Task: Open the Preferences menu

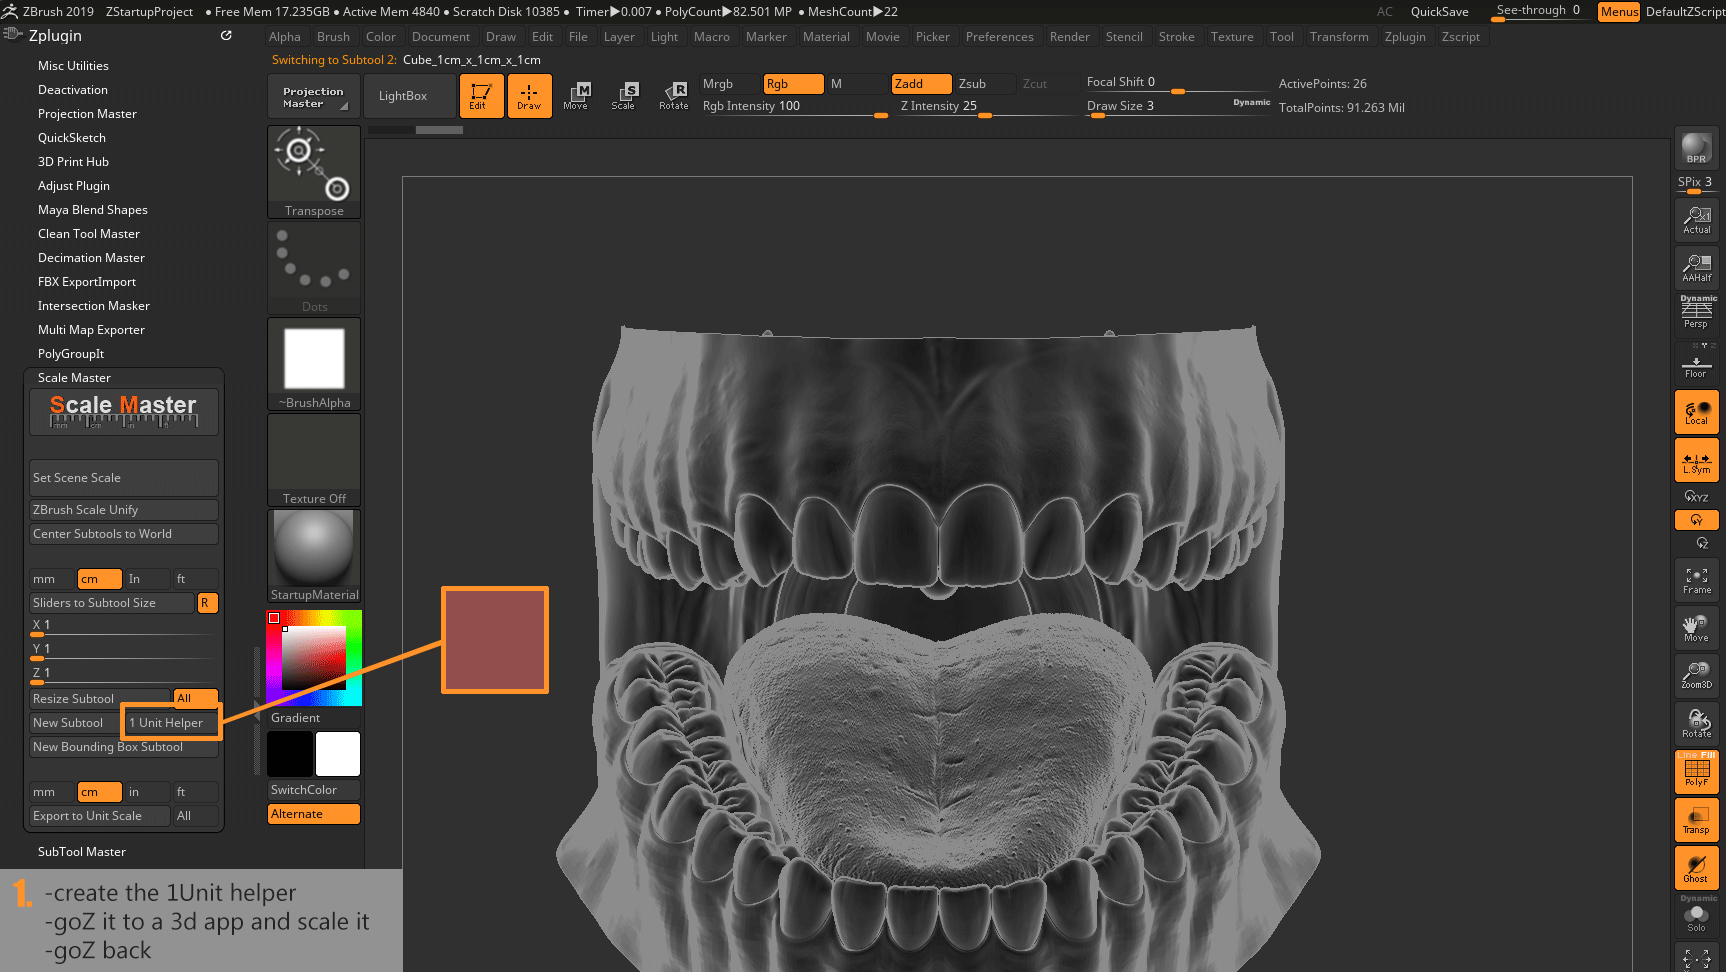Action: click(999, 37)
